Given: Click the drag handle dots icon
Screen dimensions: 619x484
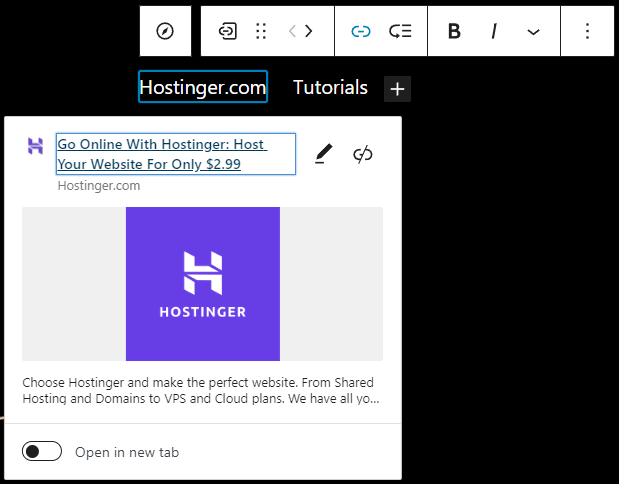Looking at the screenshot, I should 261,31.
